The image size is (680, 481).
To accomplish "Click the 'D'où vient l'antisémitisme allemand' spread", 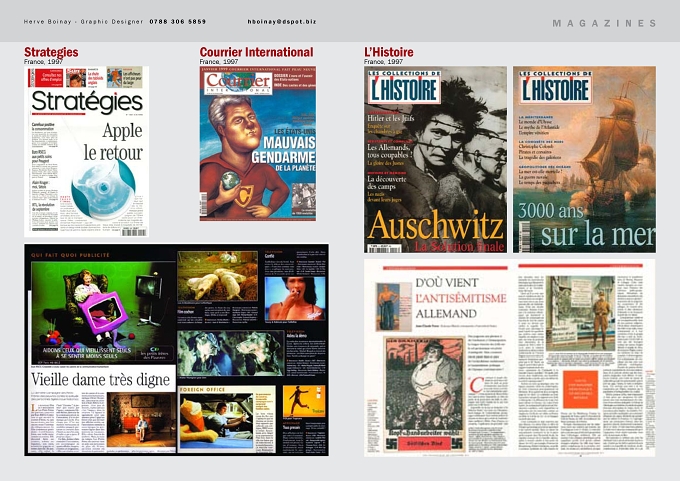I will pos(510,358).
